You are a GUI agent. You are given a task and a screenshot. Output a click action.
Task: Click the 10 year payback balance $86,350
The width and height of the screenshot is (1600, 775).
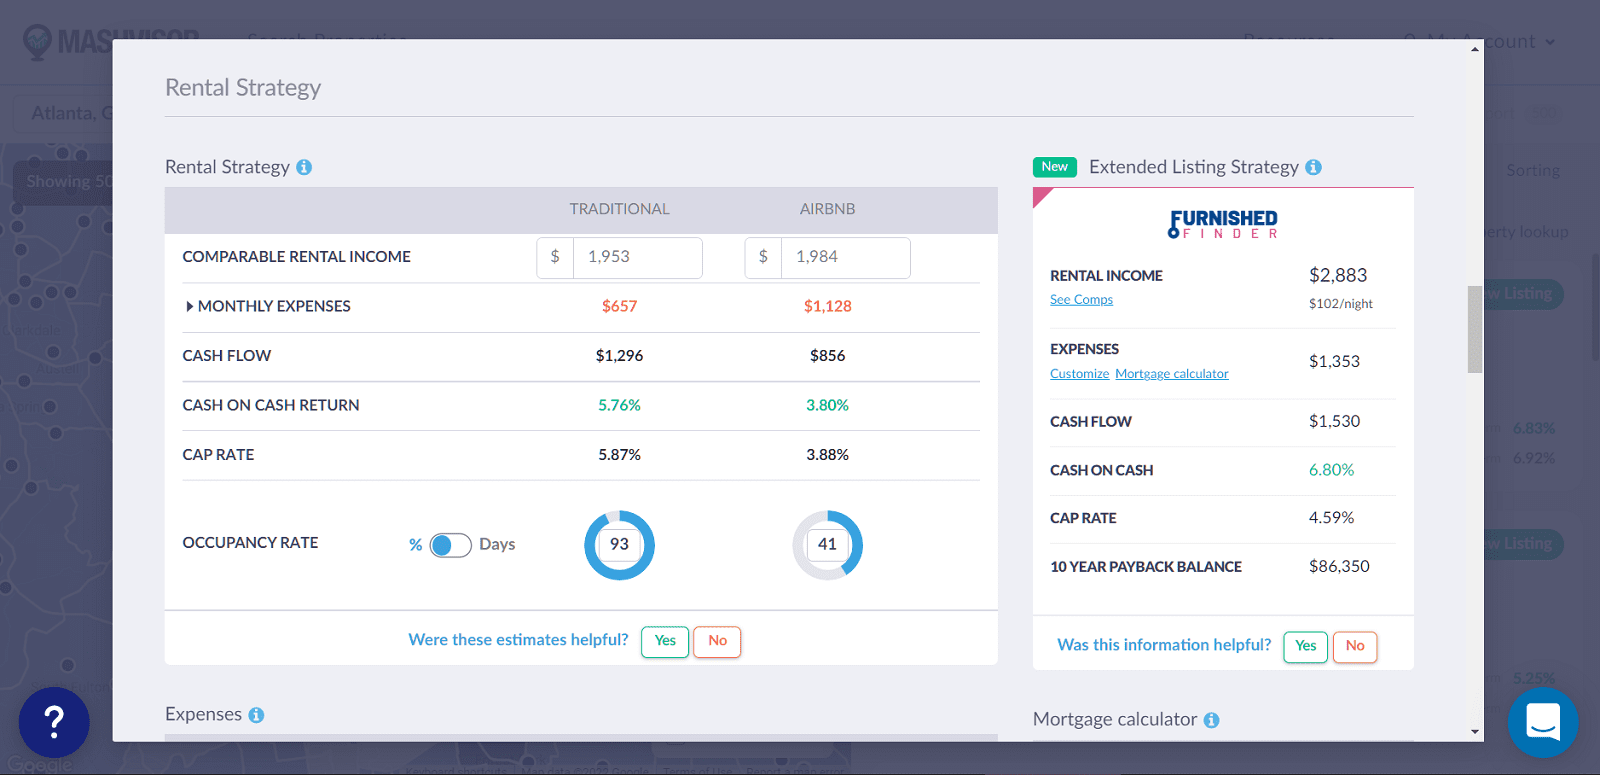click(1339, 566)
